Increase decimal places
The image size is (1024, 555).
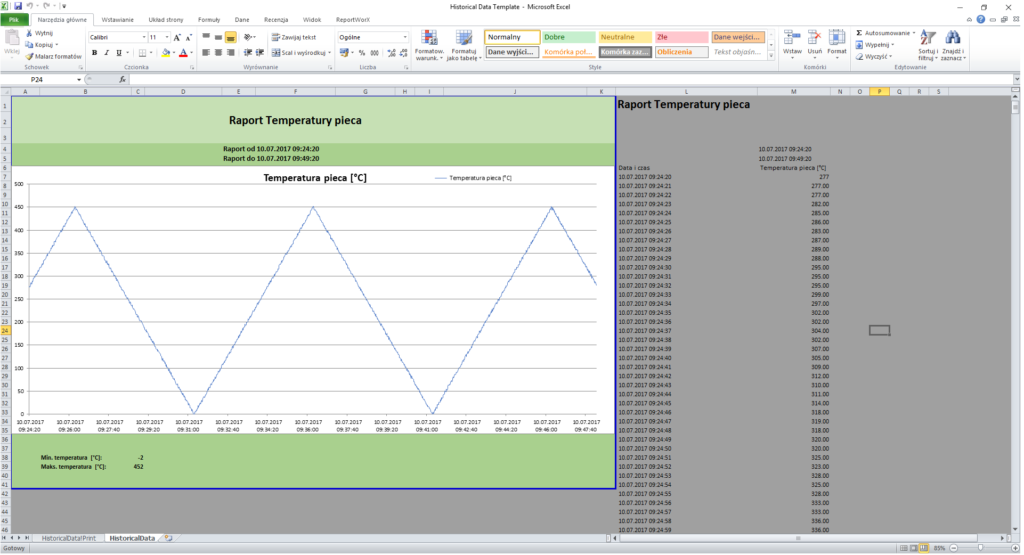point(391,53)
